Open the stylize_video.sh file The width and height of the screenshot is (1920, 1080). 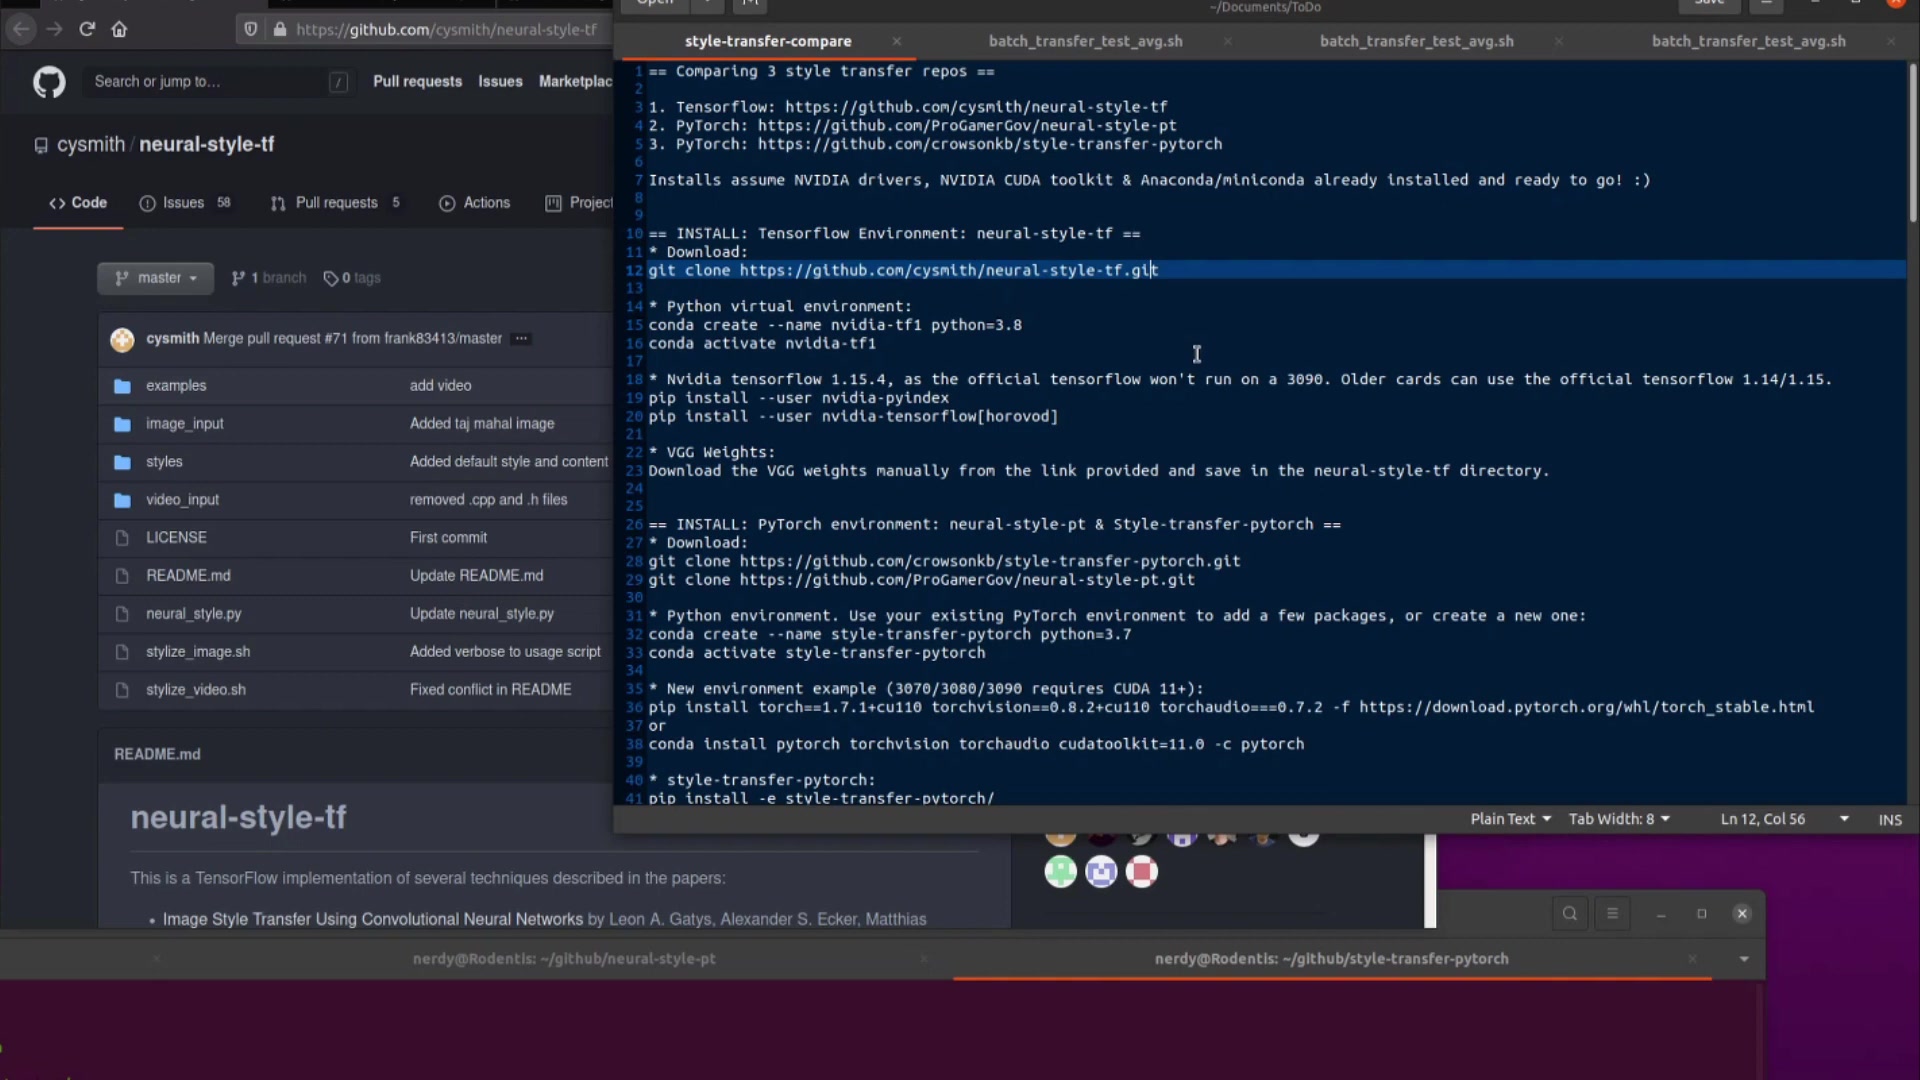196,690
